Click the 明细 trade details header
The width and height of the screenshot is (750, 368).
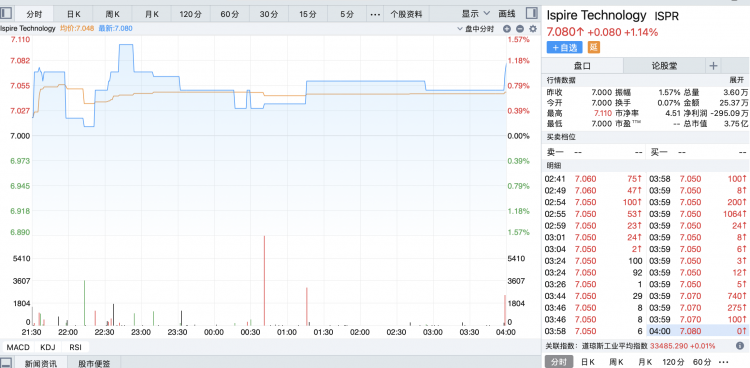tap(554, 166)
